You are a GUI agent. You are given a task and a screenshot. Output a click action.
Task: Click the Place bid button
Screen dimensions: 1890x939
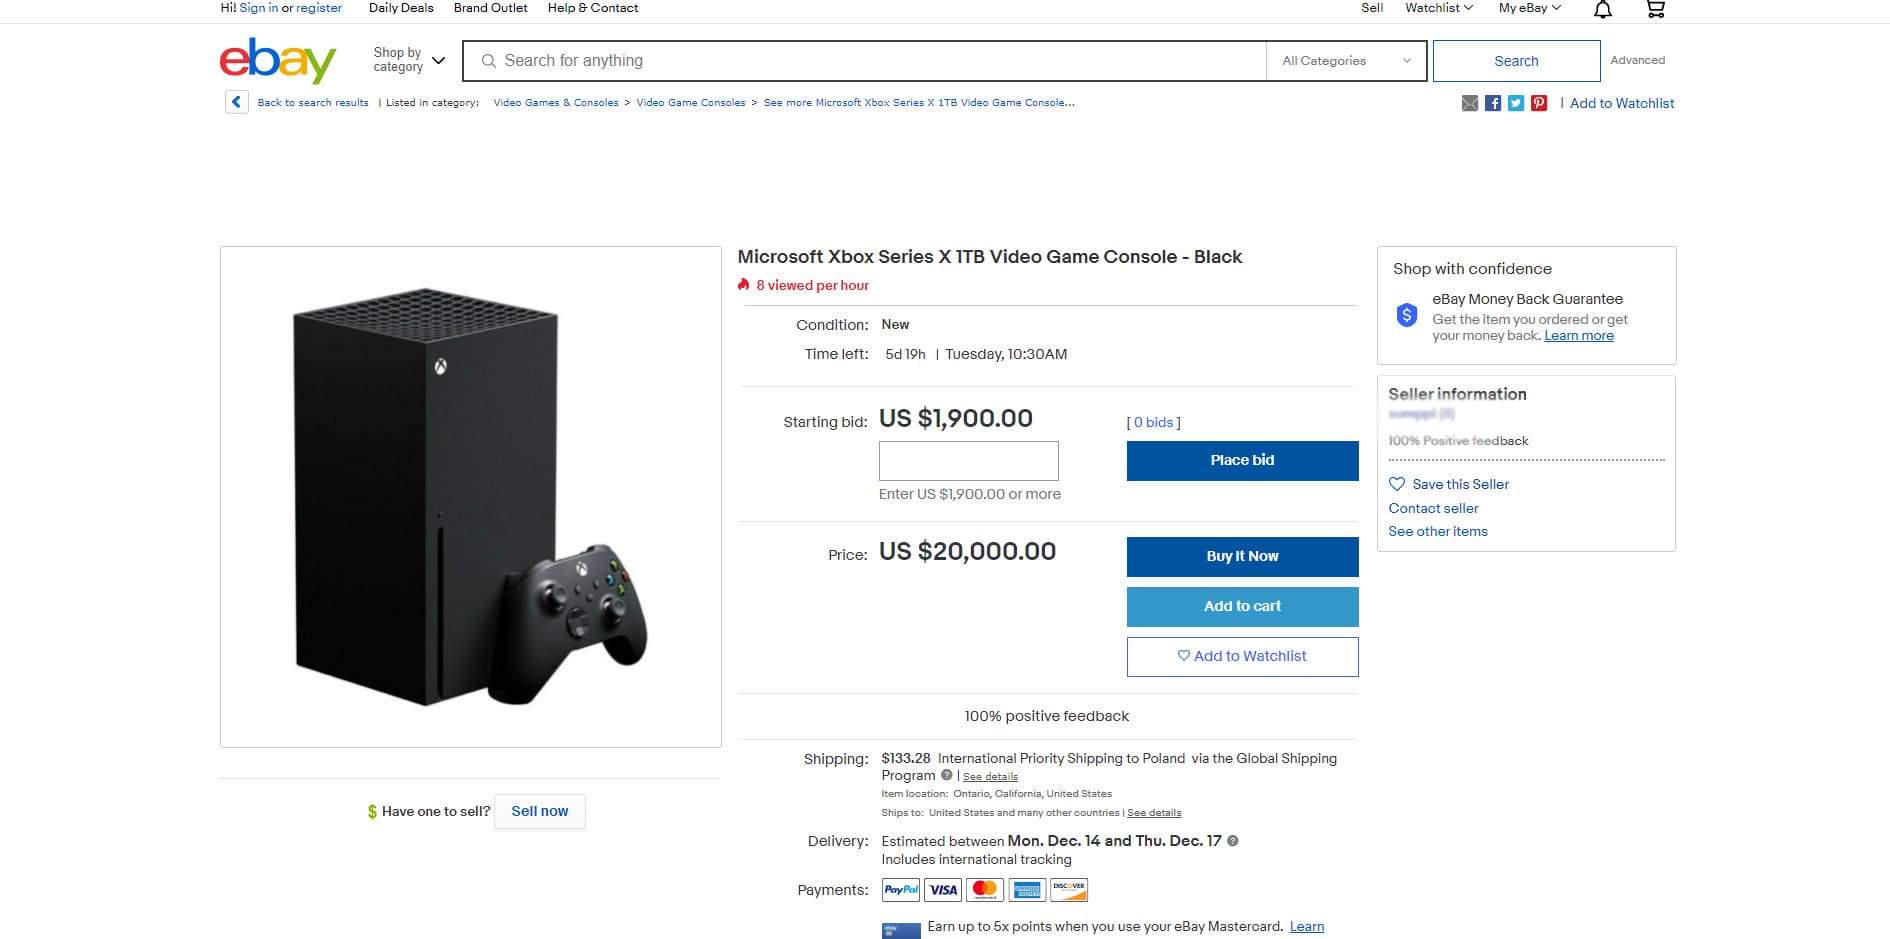pos(1242,460)
